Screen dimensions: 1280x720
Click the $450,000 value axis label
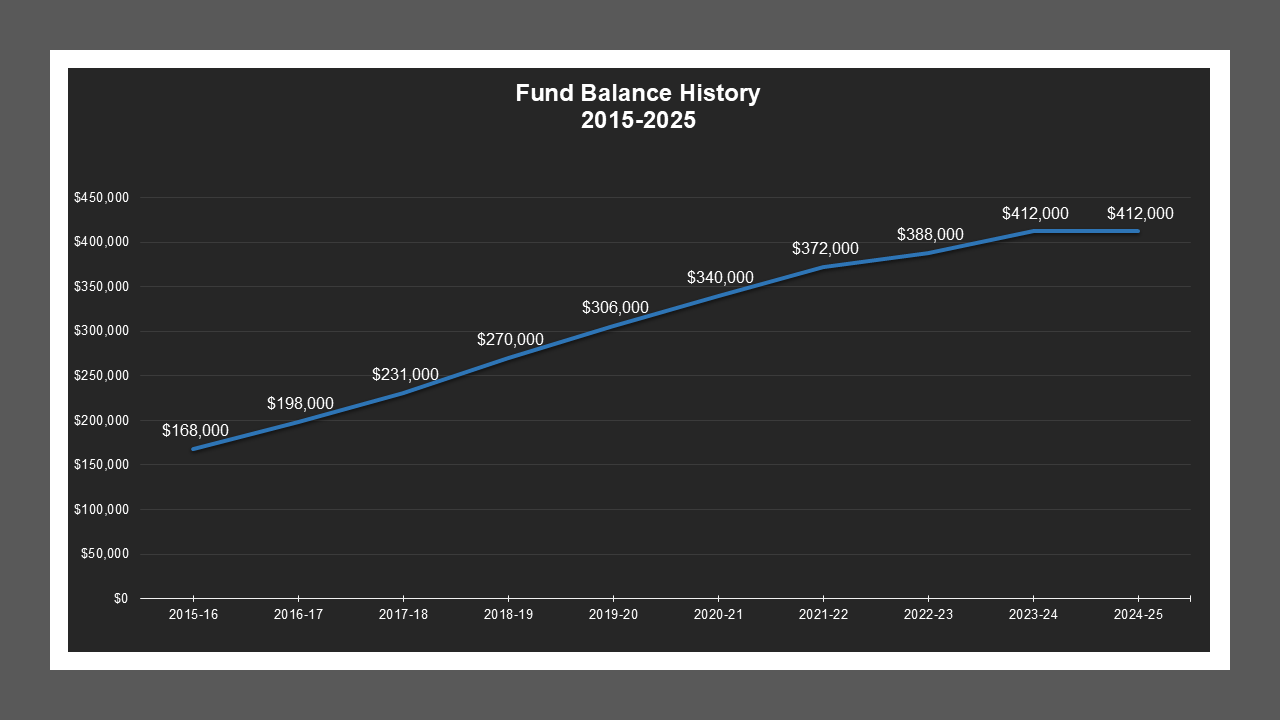click(102, 197)
